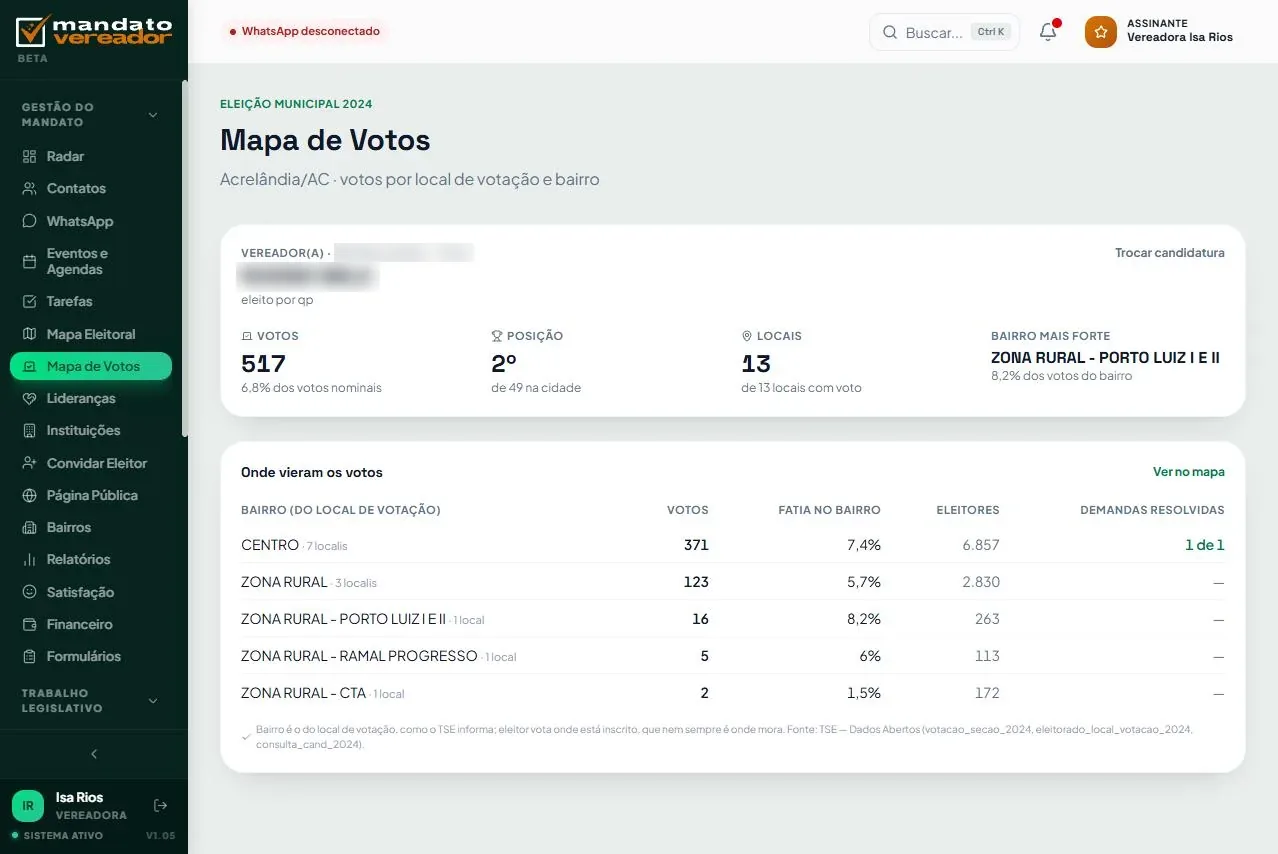The image size is (1278, 854).
Task: Click the Formulários clipboard icon
Action: pyautogui.click(x=29, y=656)
